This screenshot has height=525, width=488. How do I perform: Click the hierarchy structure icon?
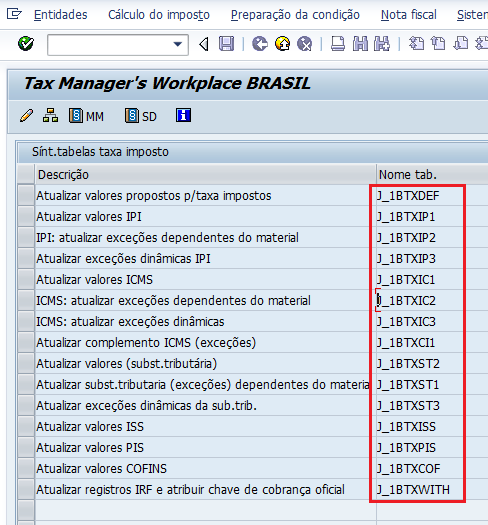(x=50, y=116)
